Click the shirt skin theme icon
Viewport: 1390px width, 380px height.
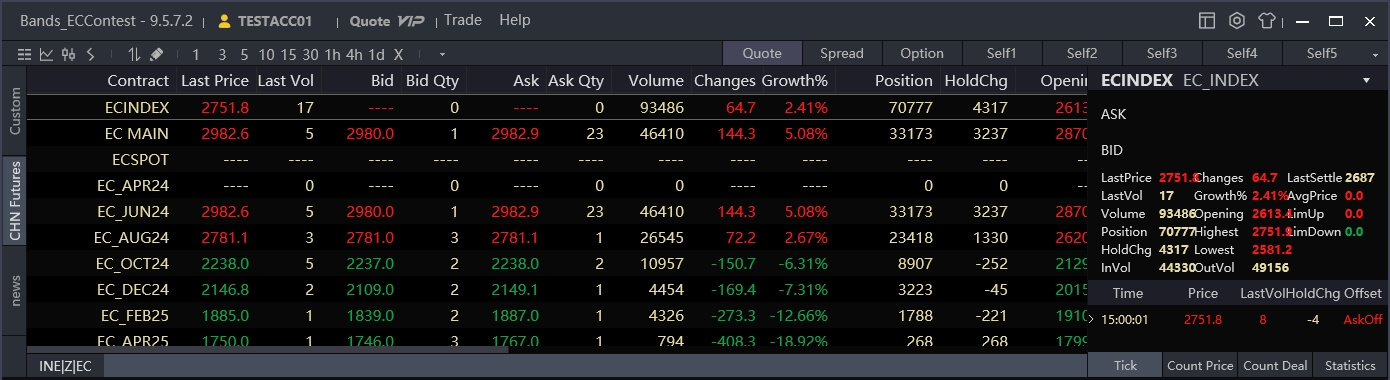tap(1267, 20)
